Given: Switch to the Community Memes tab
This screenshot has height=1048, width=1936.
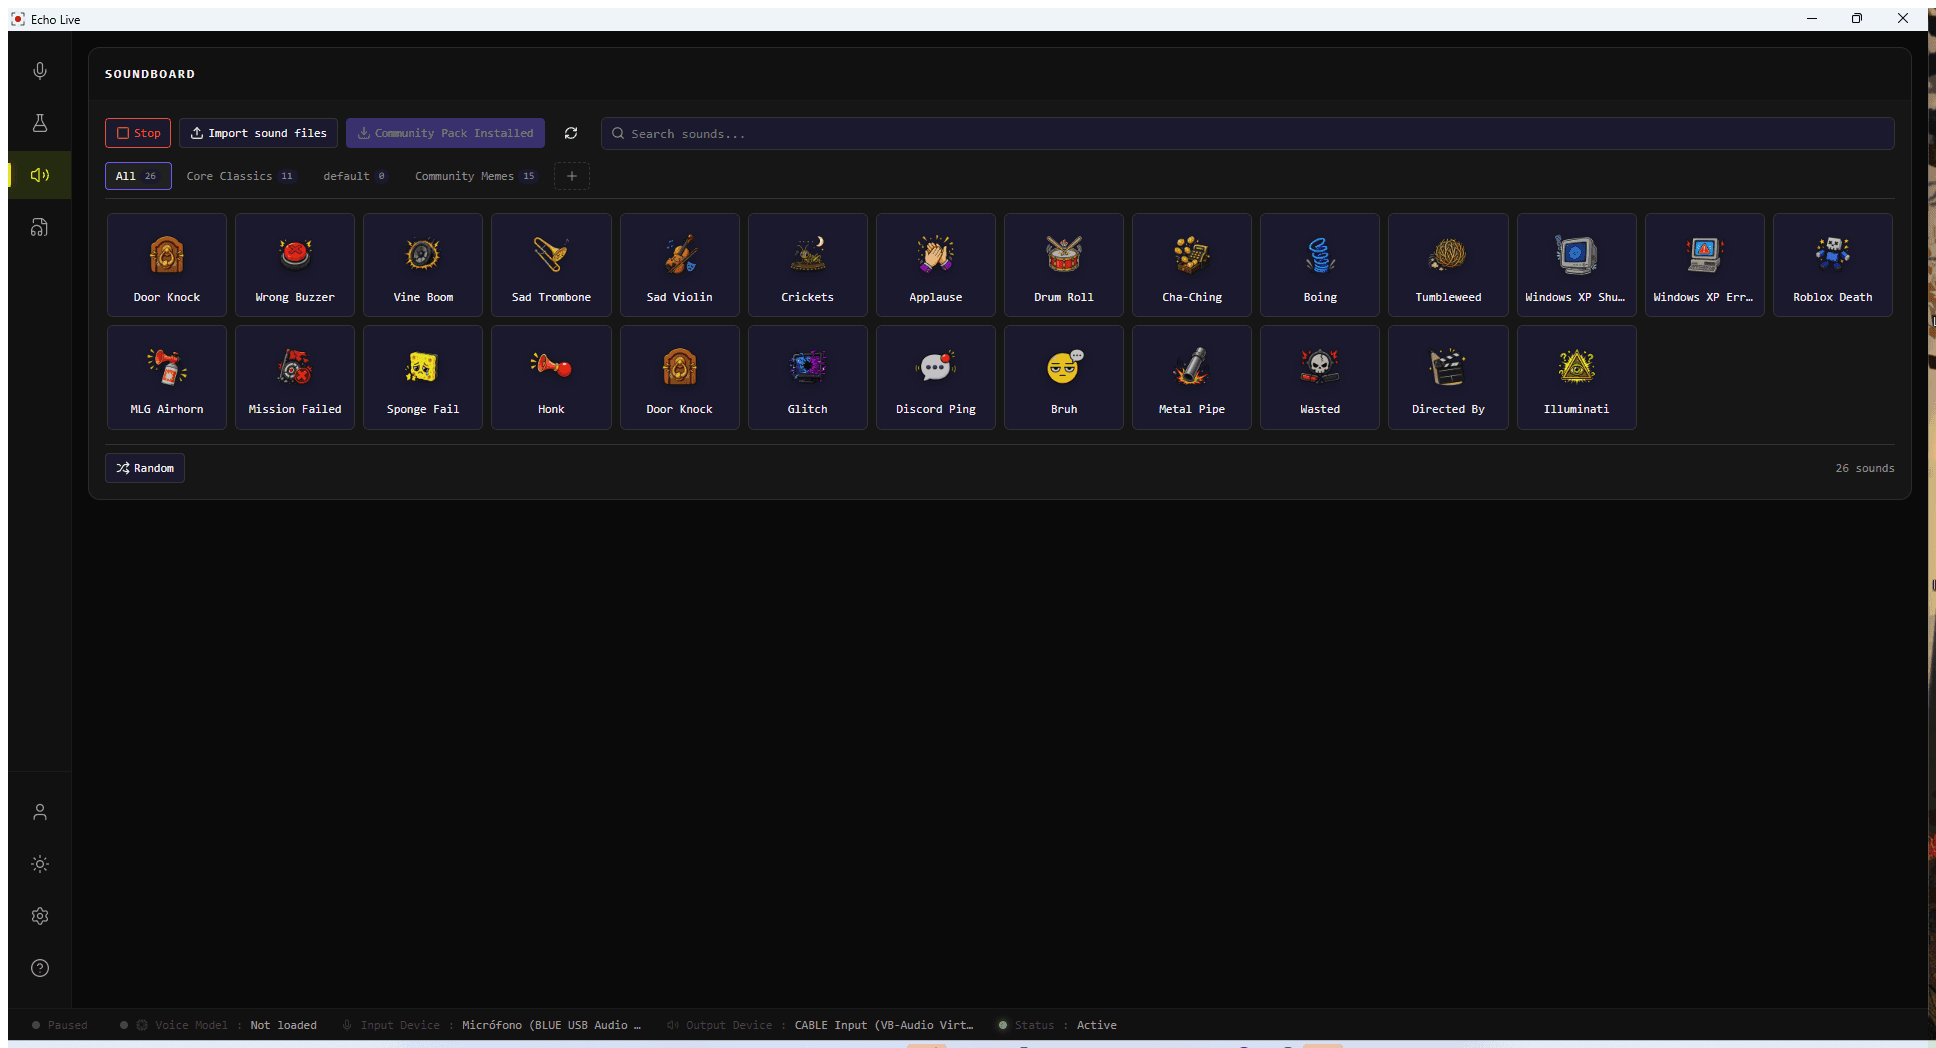Looking at the screenshot, I should (x=476, y=176).
